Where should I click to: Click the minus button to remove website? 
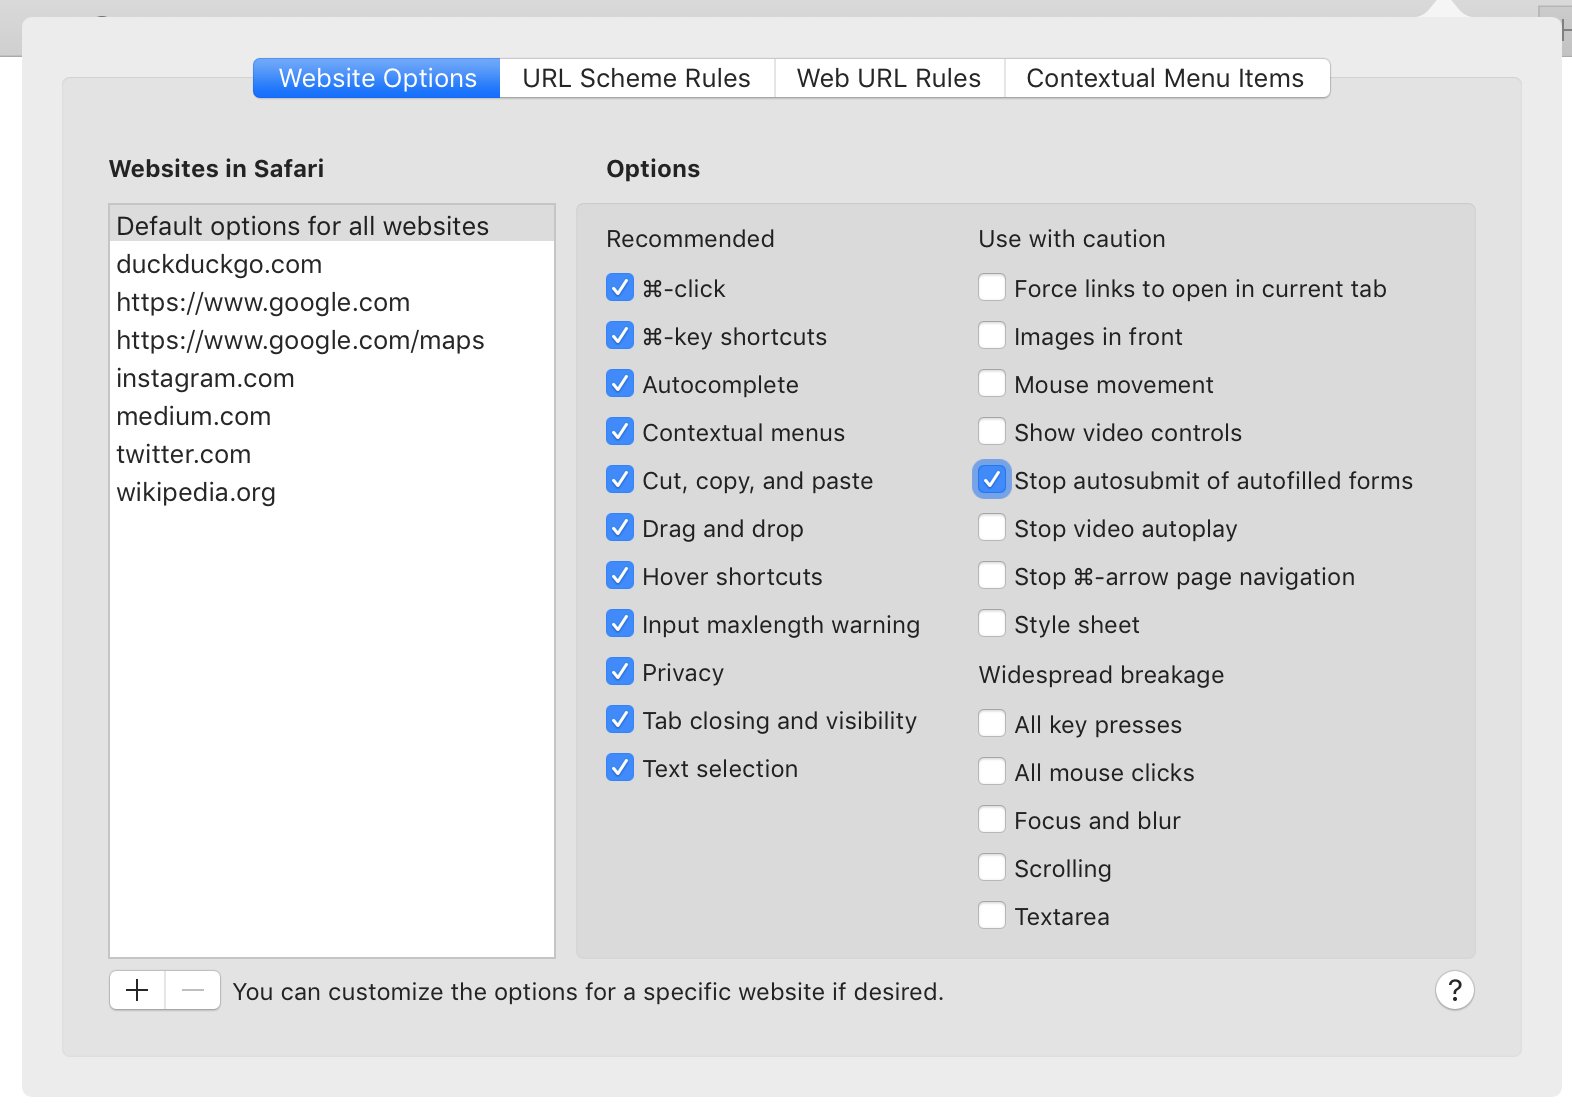point(193,990)
